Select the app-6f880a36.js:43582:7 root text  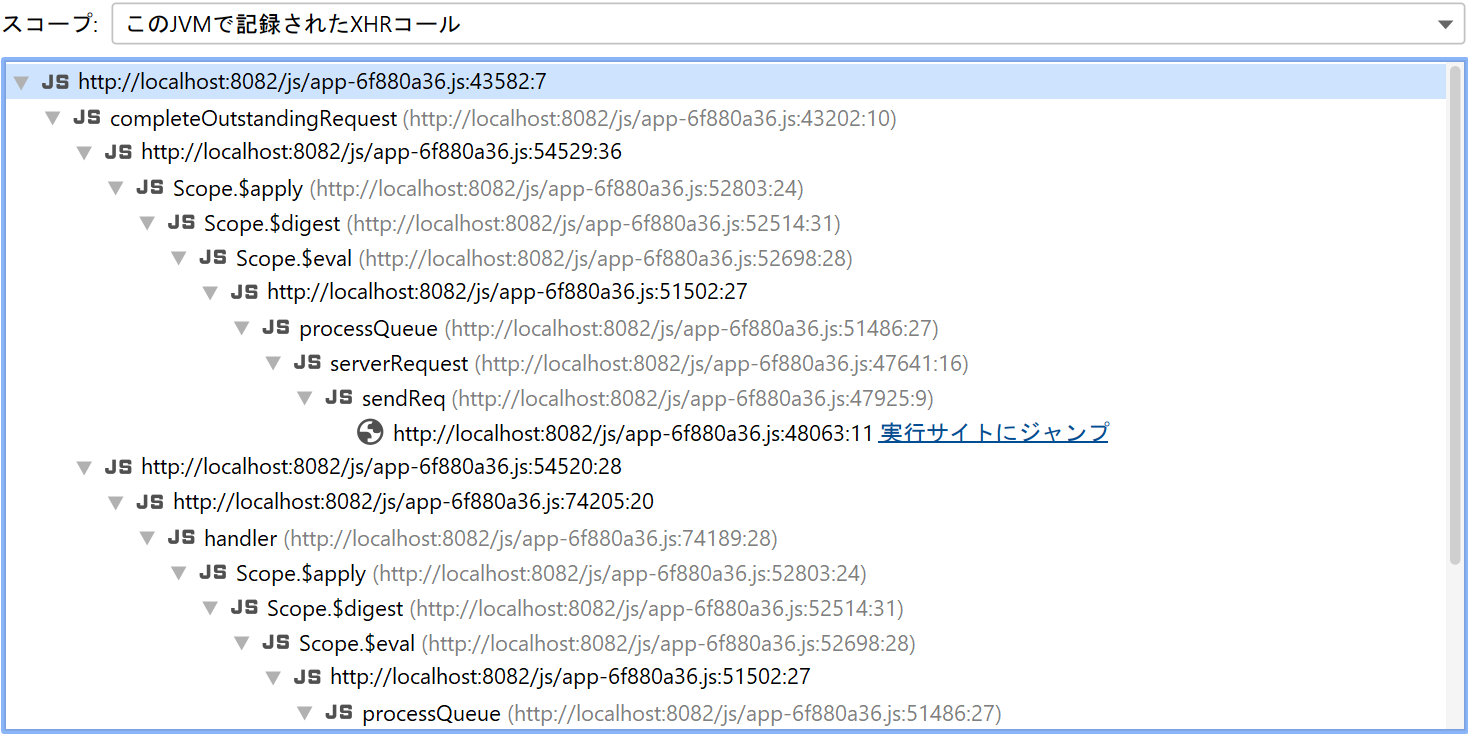[x=312, y=82]
